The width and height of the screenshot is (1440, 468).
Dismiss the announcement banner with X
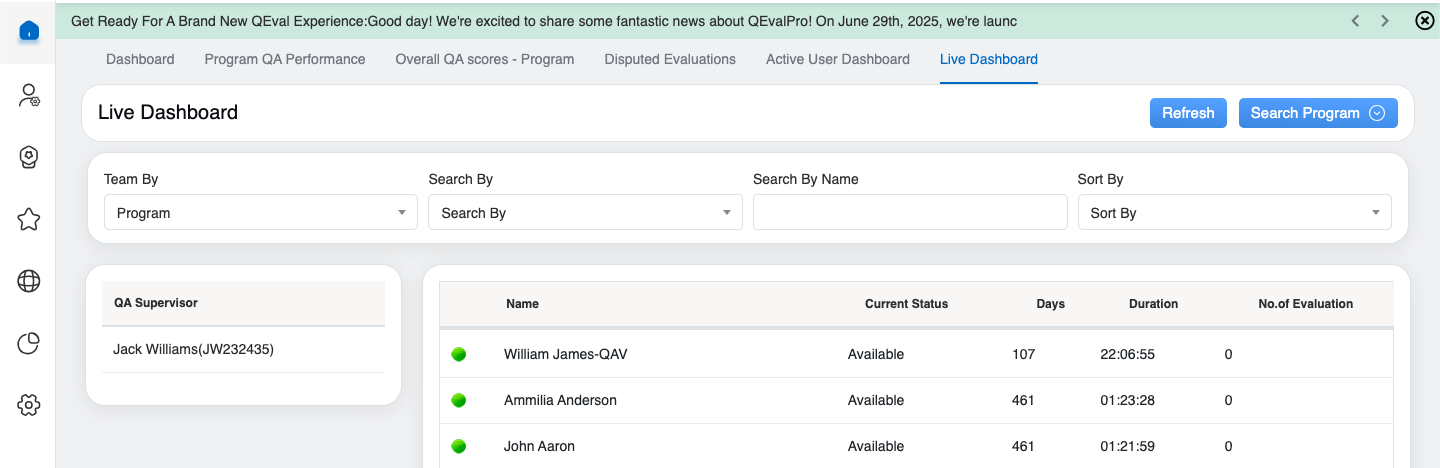click(1425, 21)
